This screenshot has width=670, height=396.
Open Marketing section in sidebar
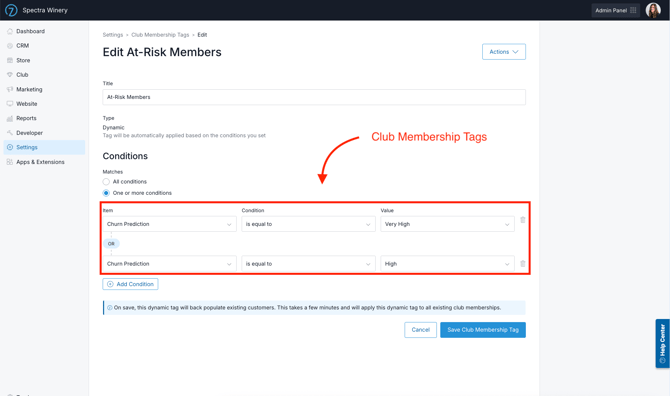click(29, 89)
